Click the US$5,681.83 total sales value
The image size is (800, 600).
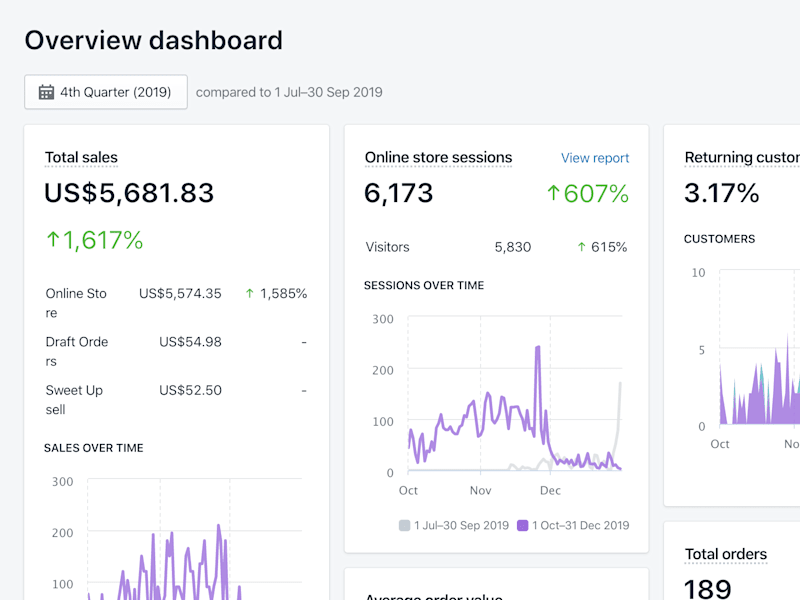coord(129,193)
